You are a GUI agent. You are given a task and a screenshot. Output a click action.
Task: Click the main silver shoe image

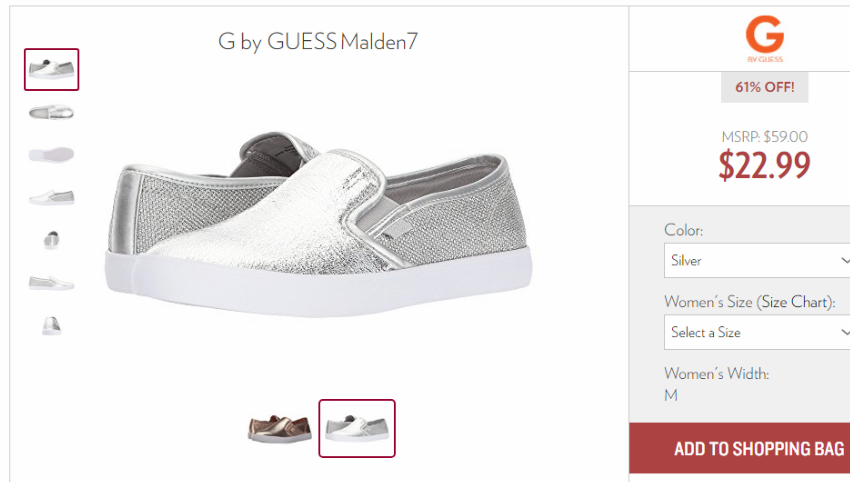click(319, 223)
